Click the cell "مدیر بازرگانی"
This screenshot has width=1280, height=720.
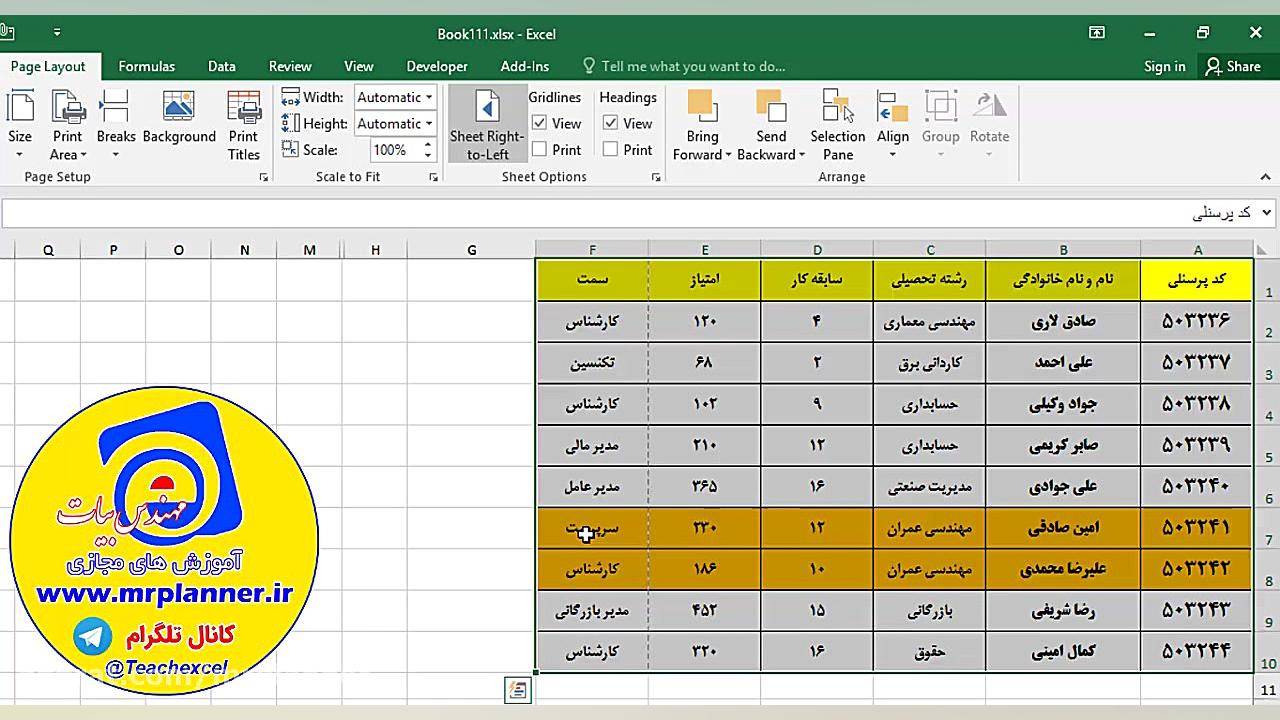point(592,610)
